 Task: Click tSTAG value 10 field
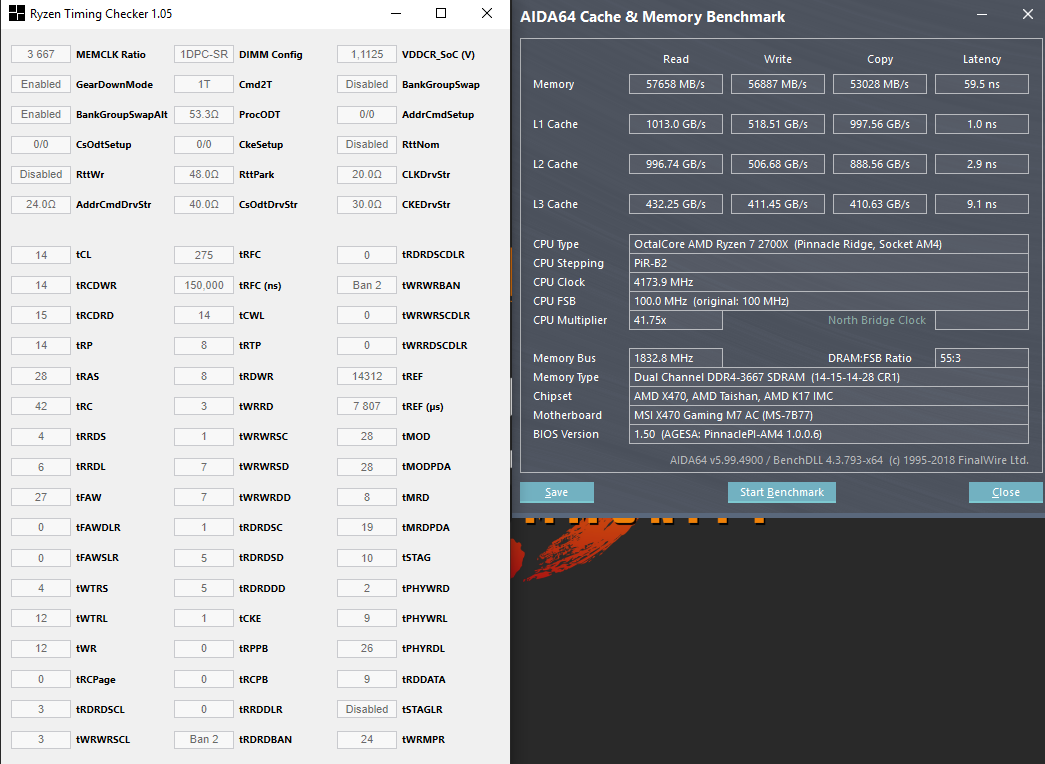(367, 557)
